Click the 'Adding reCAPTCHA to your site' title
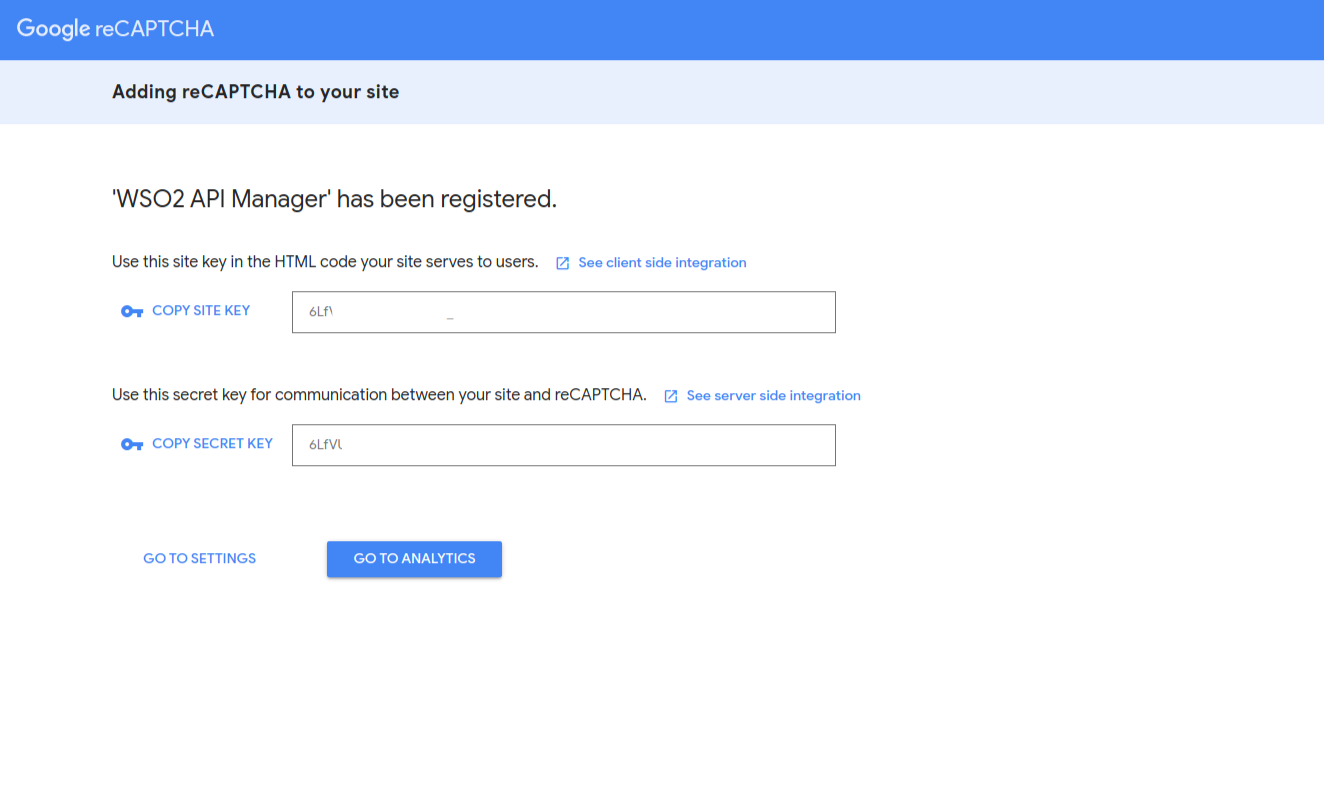Screen dimensions: 1324x809 tap(255, 92)
